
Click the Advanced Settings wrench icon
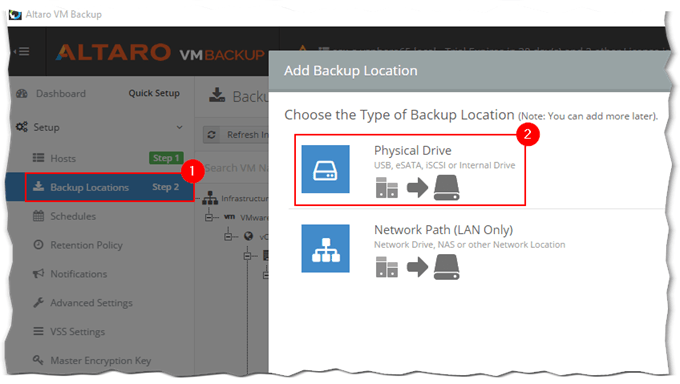point(39,302)
